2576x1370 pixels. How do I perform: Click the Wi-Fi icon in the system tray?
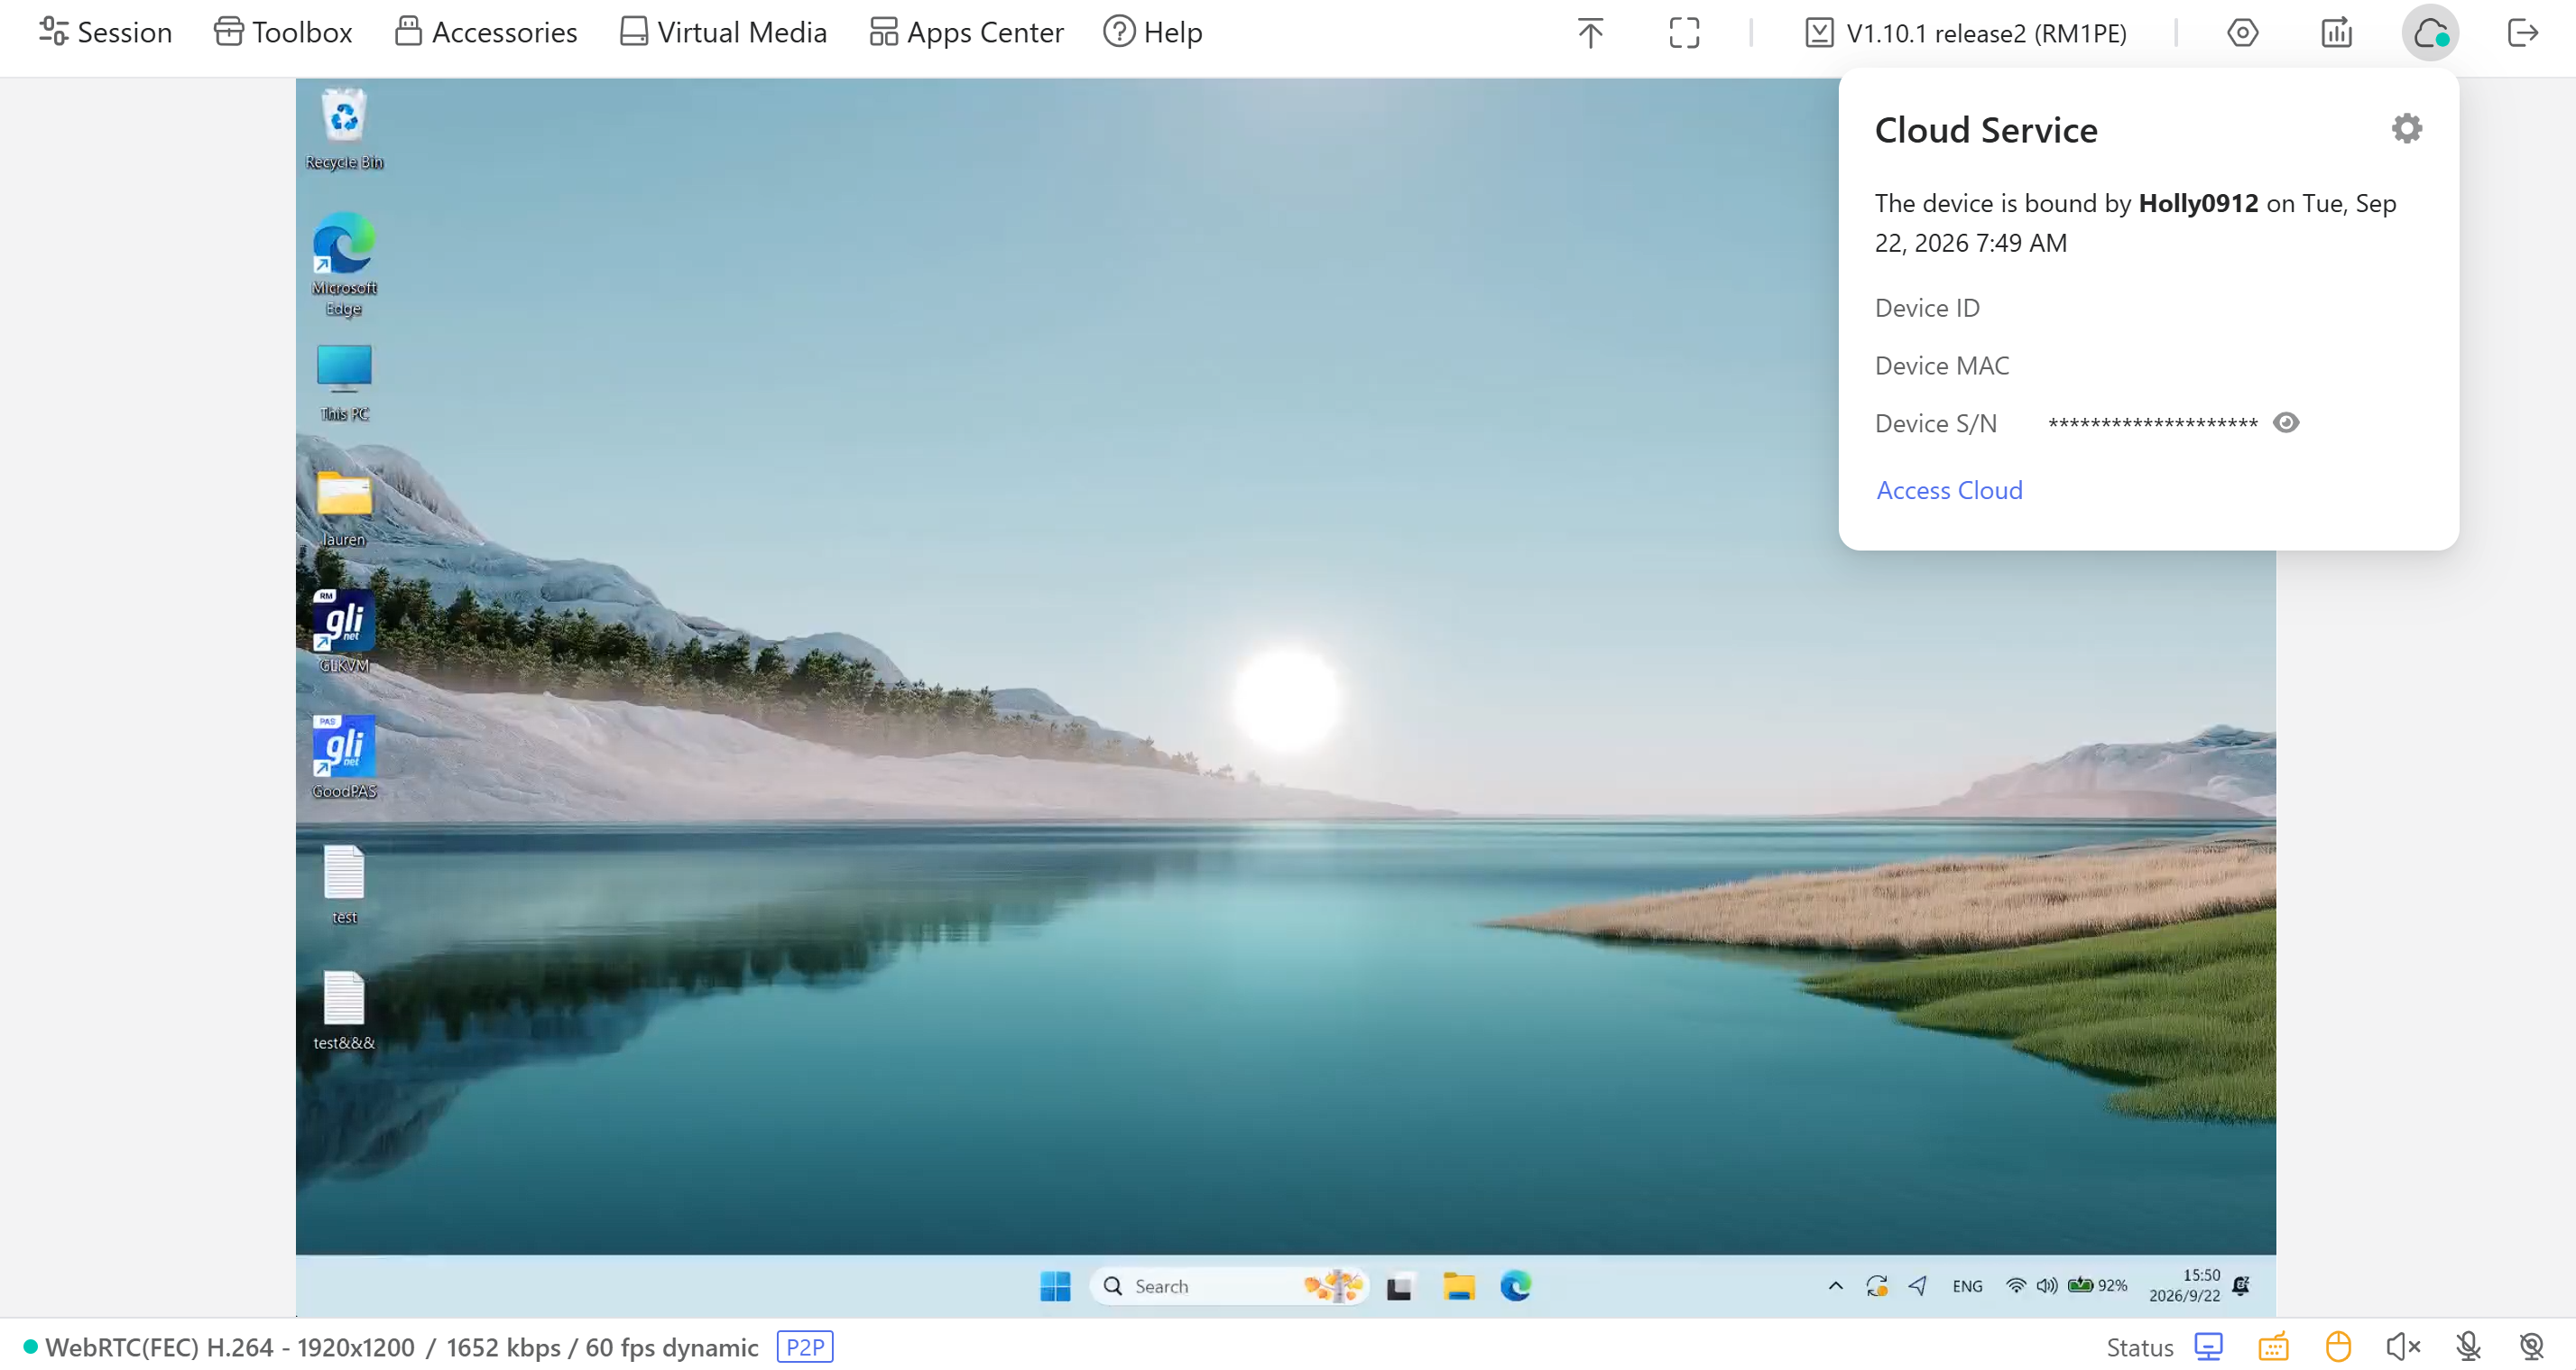(x=2015, y=1285)
